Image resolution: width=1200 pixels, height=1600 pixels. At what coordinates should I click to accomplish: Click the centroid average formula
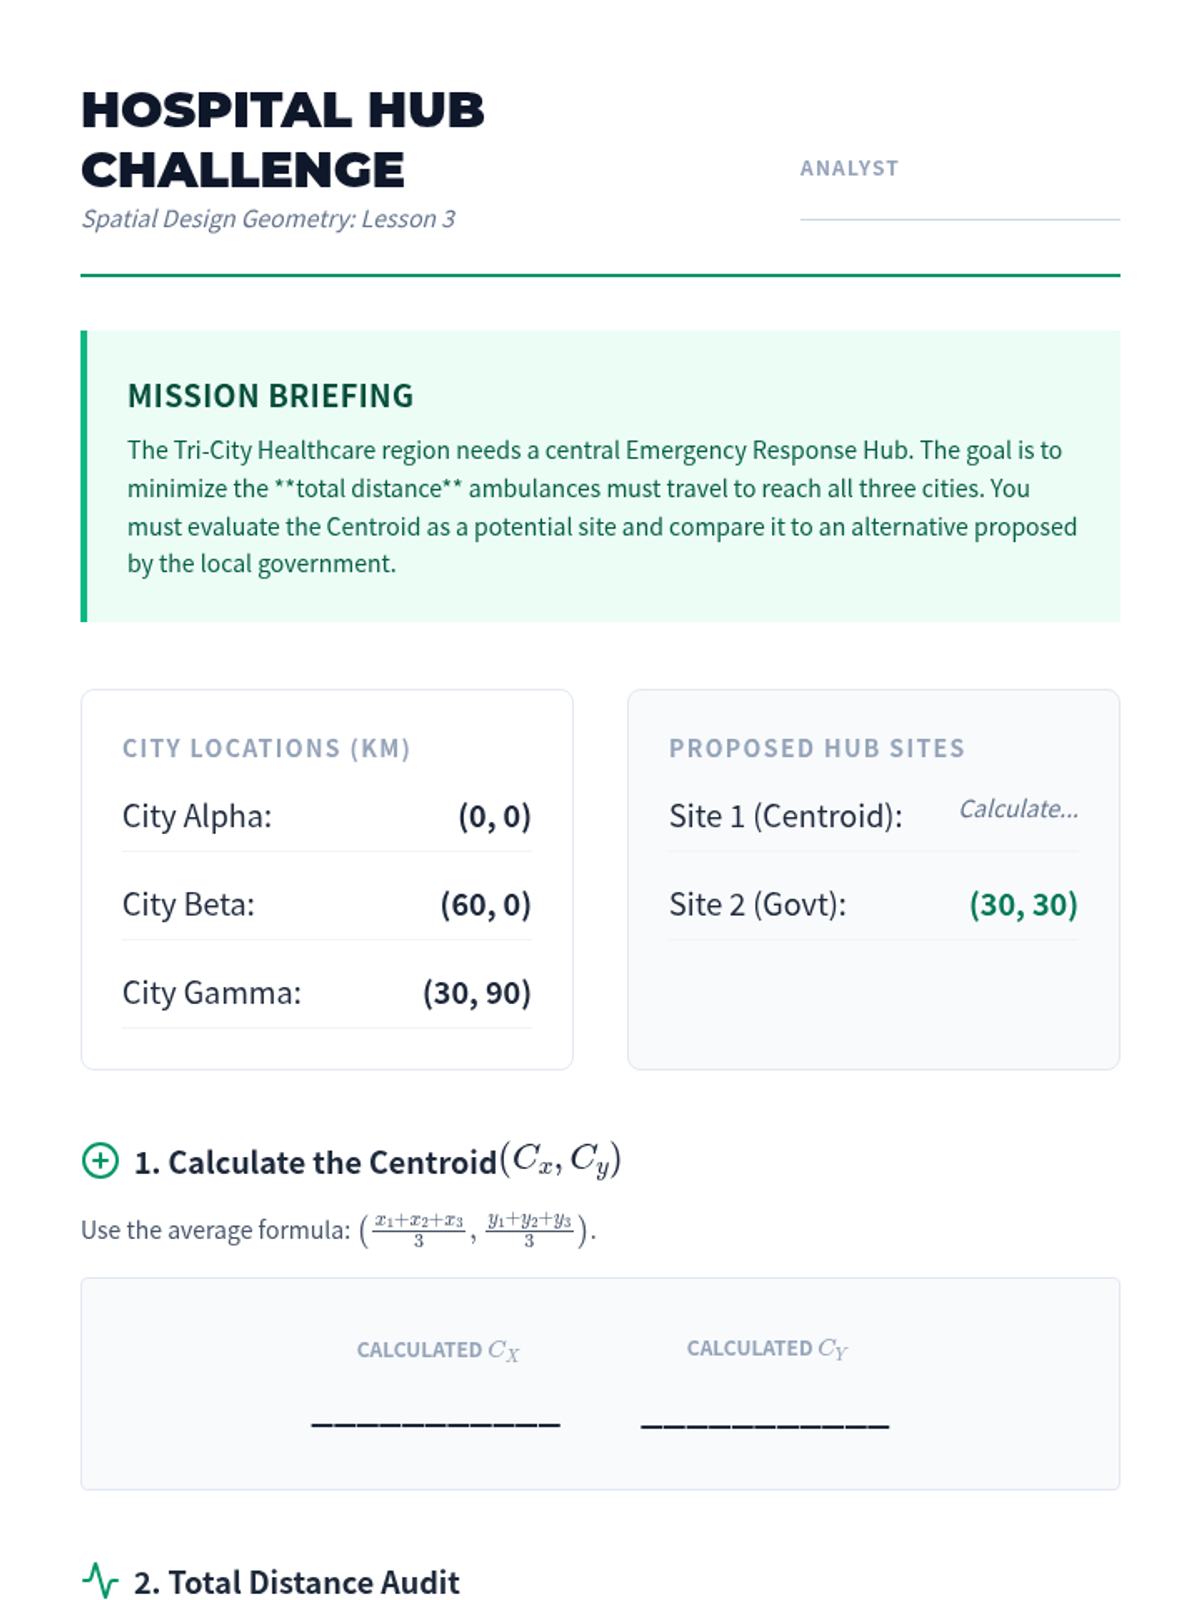[477, 1229]
